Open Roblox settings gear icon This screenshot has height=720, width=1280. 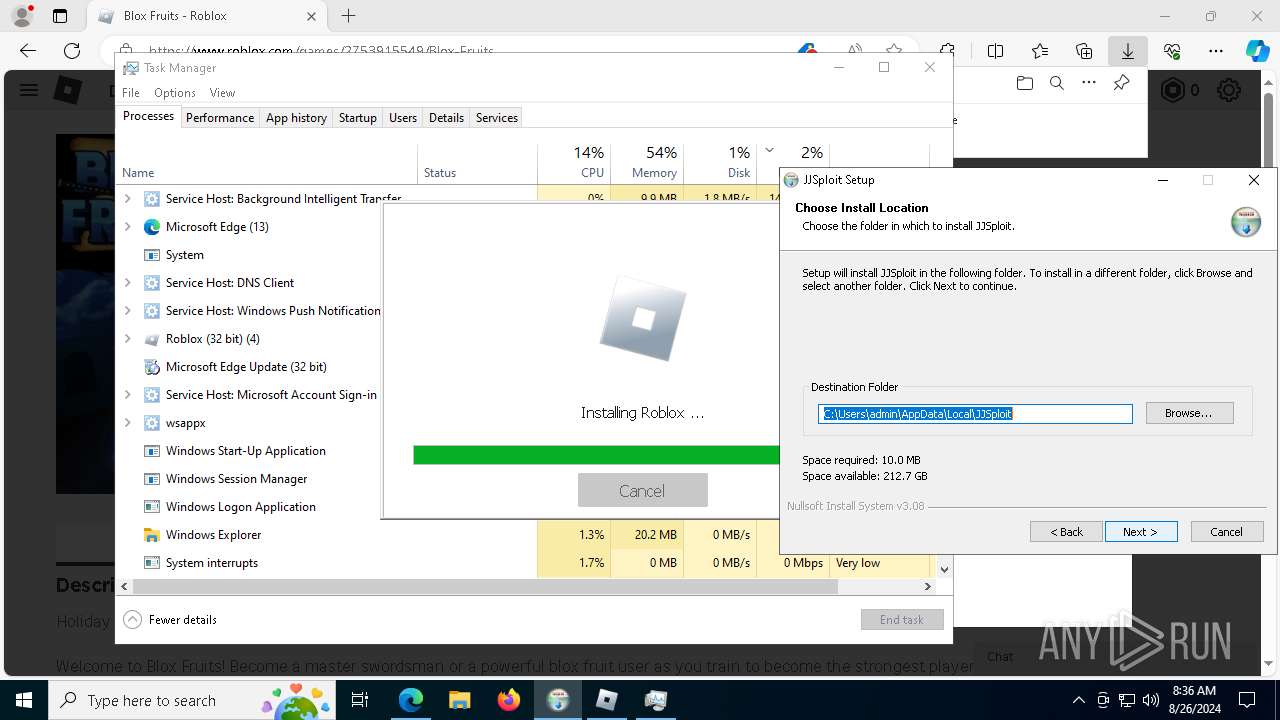pos(1229,91)
